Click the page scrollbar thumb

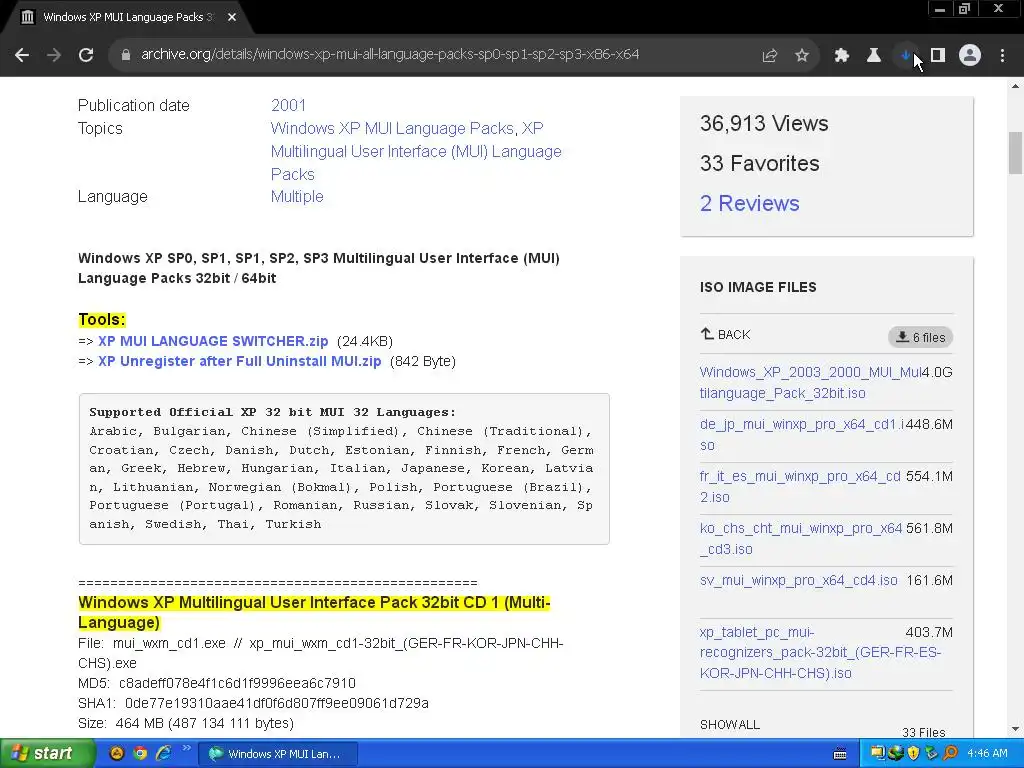1015,153
